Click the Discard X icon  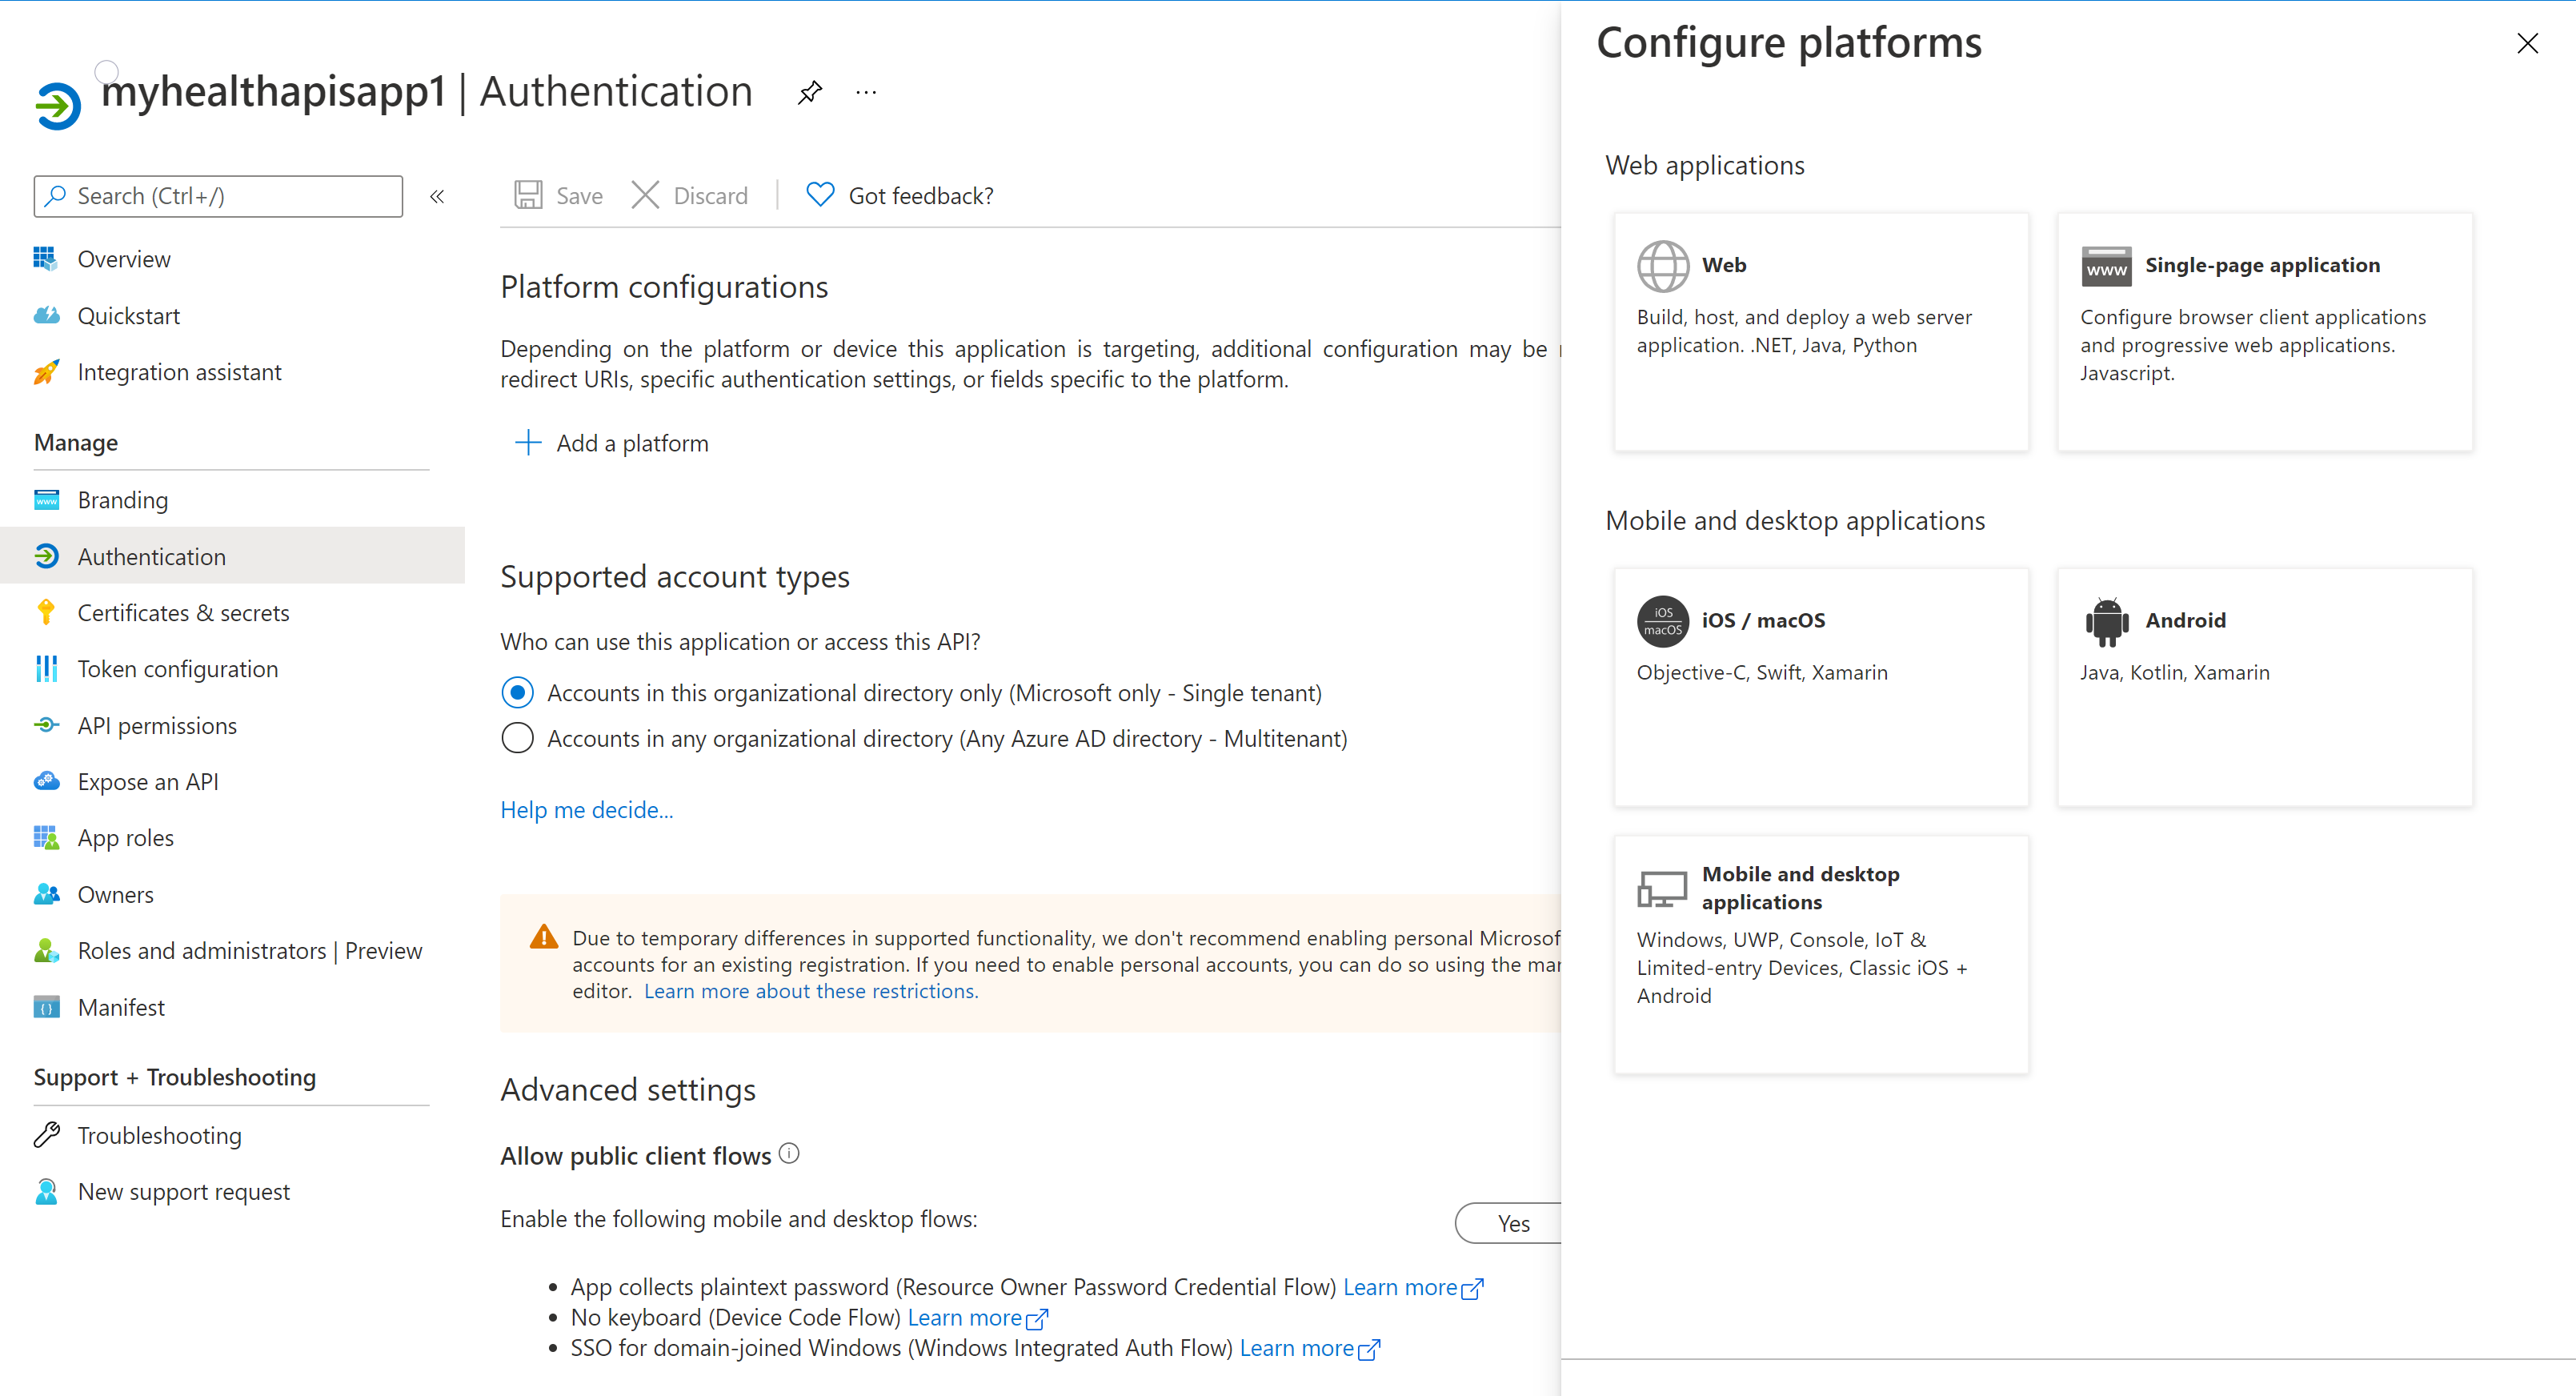click(645, 195)
